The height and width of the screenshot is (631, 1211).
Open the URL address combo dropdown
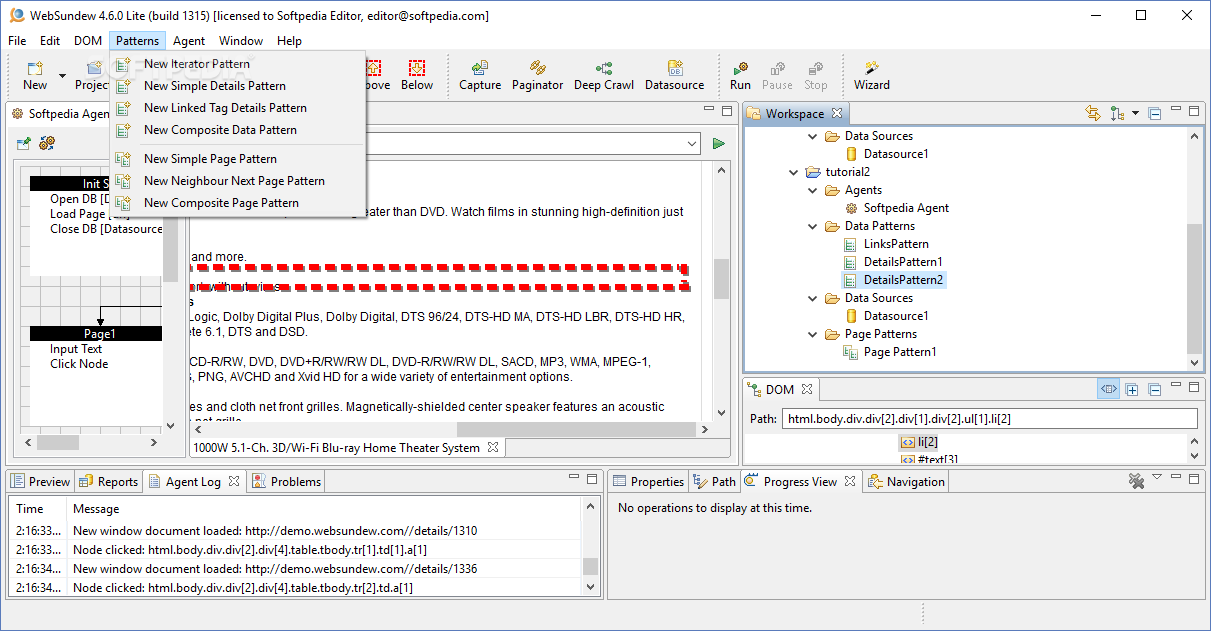coord(692,144)
